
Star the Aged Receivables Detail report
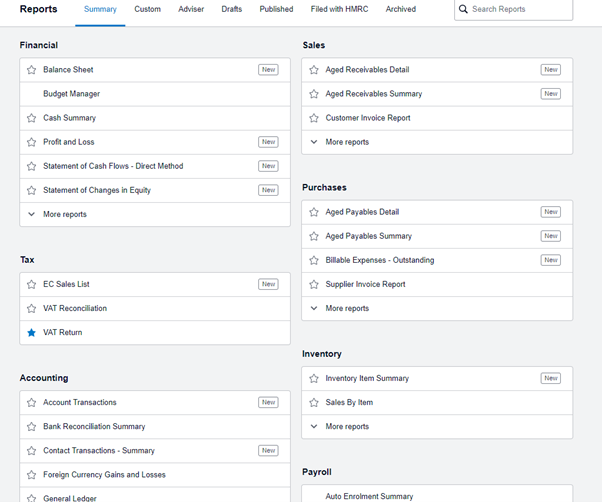pos(314,70)
